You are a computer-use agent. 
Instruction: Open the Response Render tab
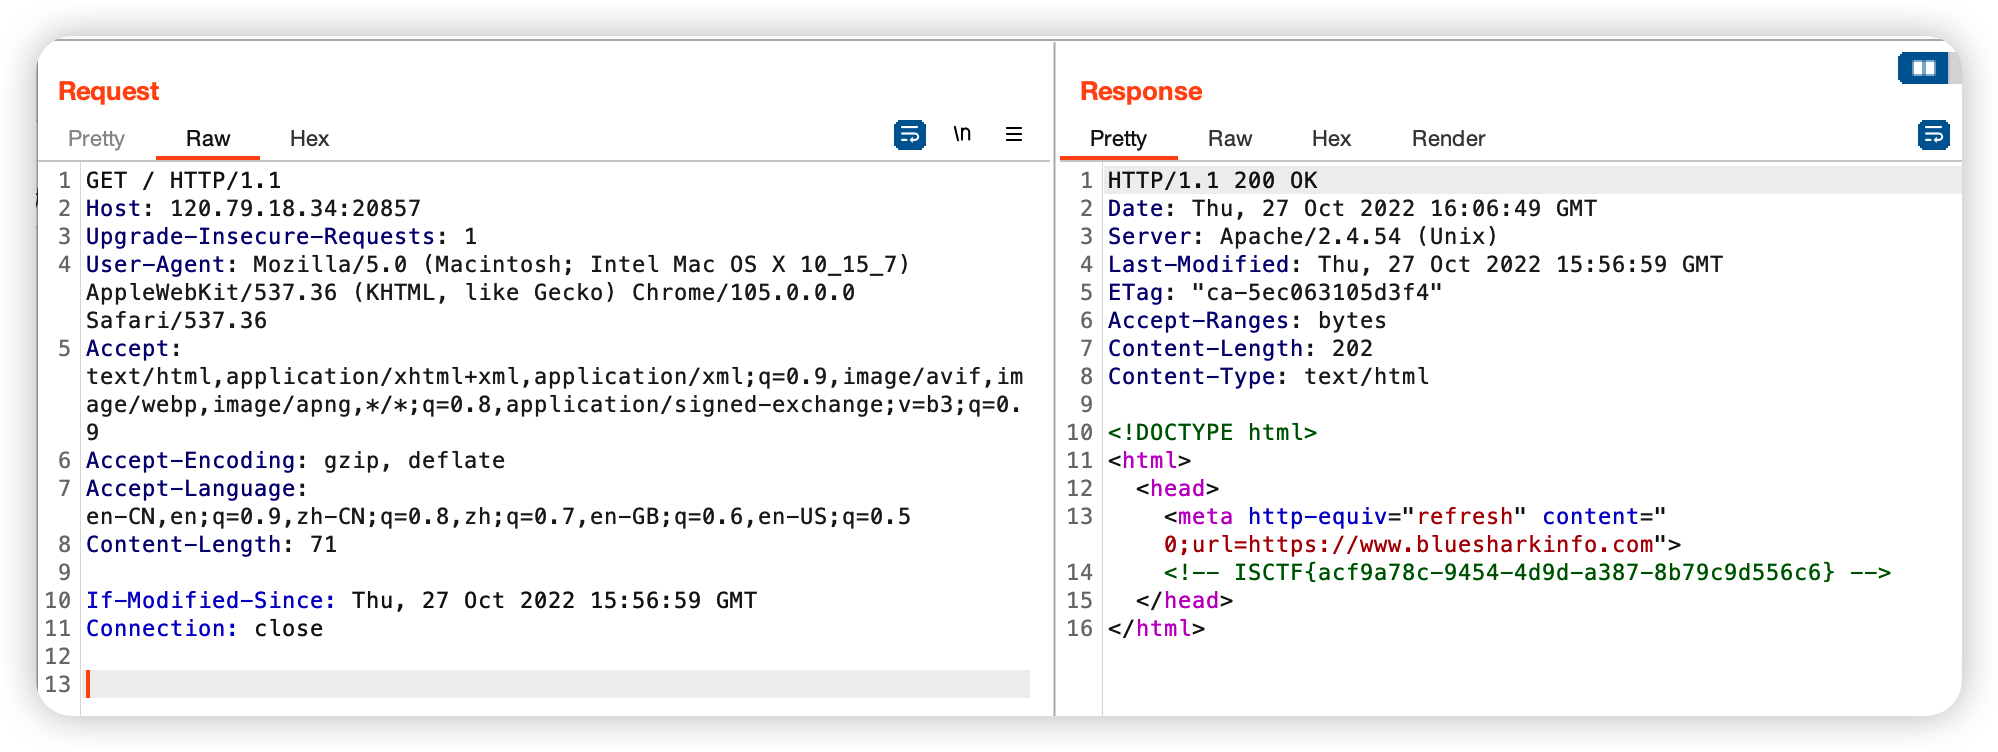point(1448,139)
